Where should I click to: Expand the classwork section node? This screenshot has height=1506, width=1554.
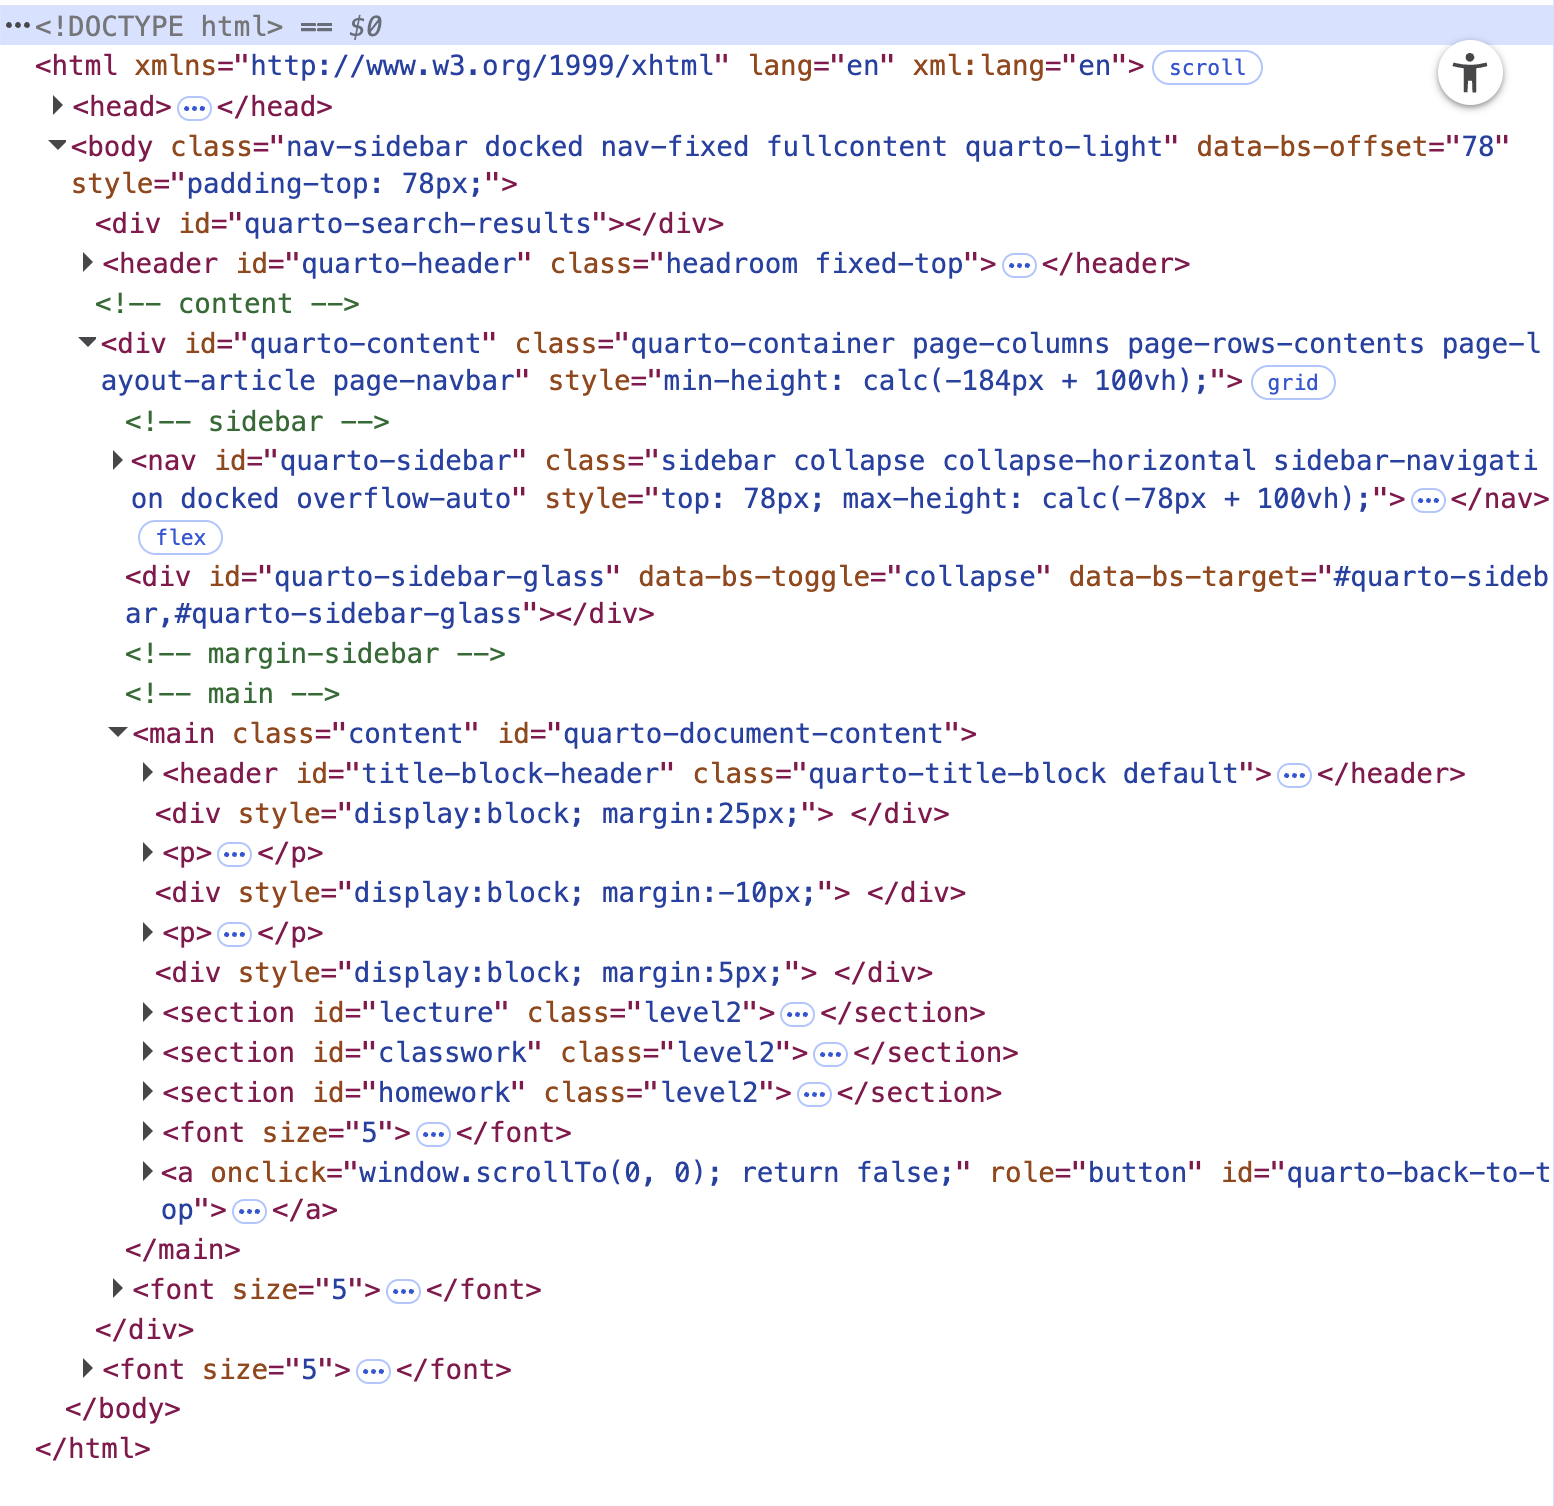pos(148,1052)
